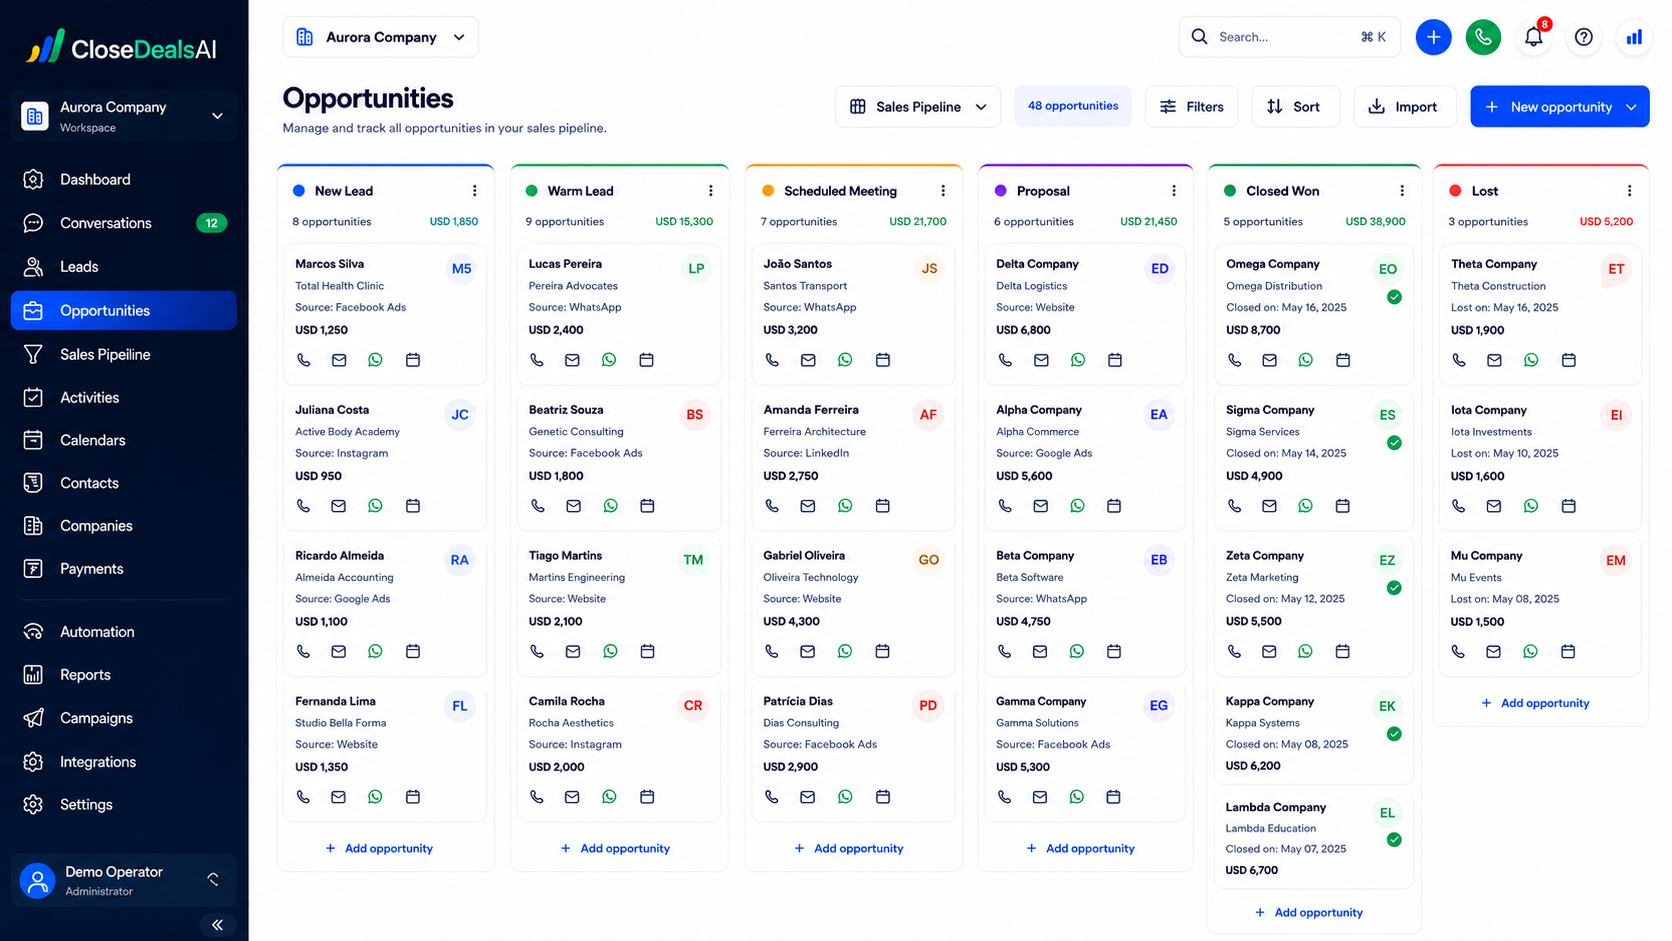Image resolution: width=1672 pixels, height=941 pixels.
Task: Click WhatsApp icon on Mu Company card
Action: point(1531,651)
